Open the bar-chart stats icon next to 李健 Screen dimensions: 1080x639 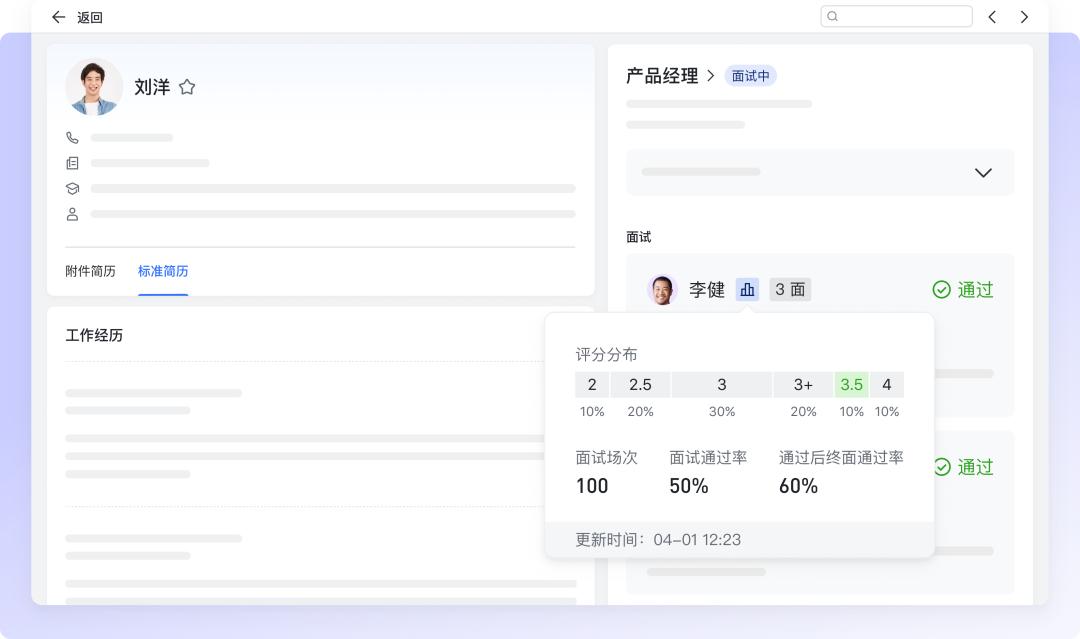(747, 289)
